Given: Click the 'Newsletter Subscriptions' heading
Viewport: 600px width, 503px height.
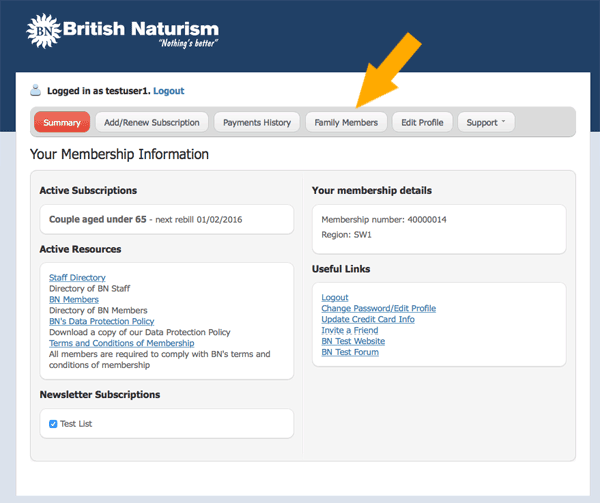Looking at the screenshot, I should pyautogui.click(x=100, y=395).
